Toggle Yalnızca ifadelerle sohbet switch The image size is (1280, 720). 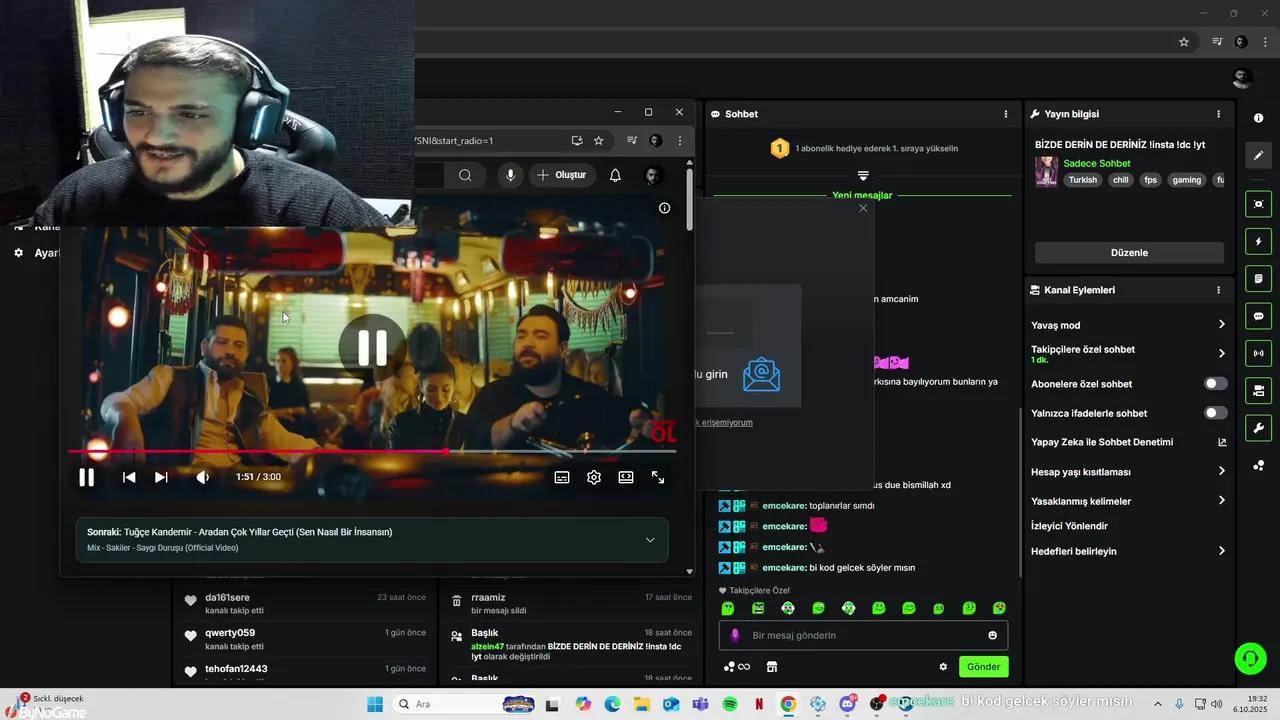coord(1215,413)
